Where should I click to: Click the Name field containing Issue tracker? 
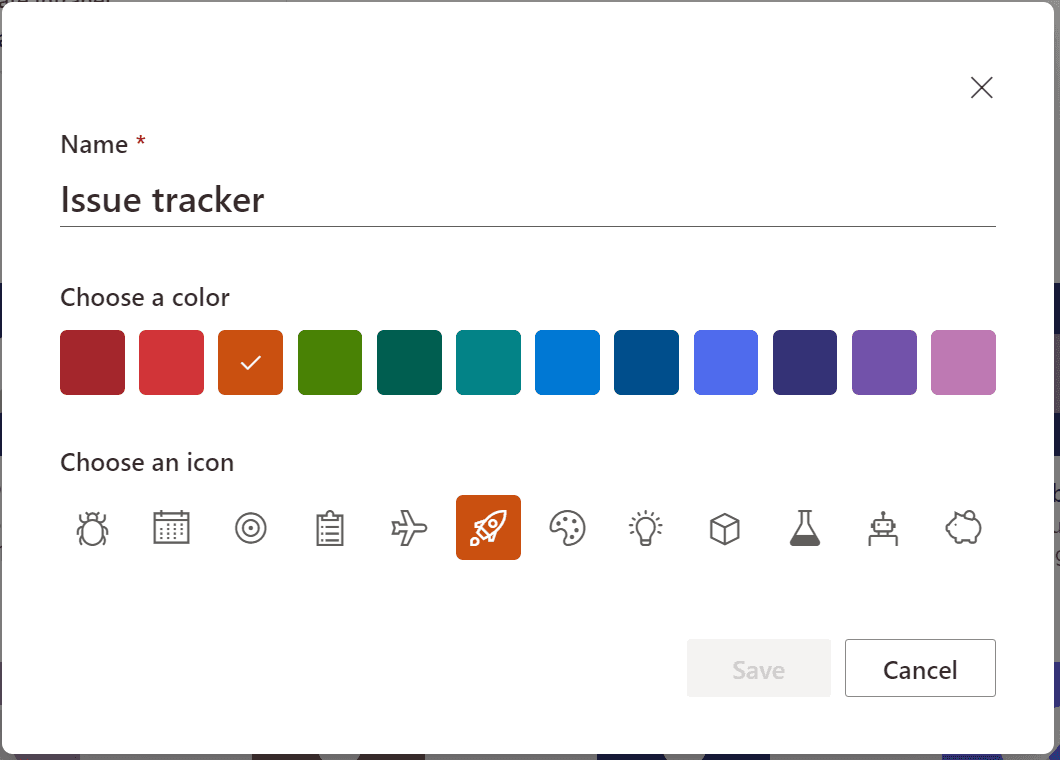[x=527, y=200]
